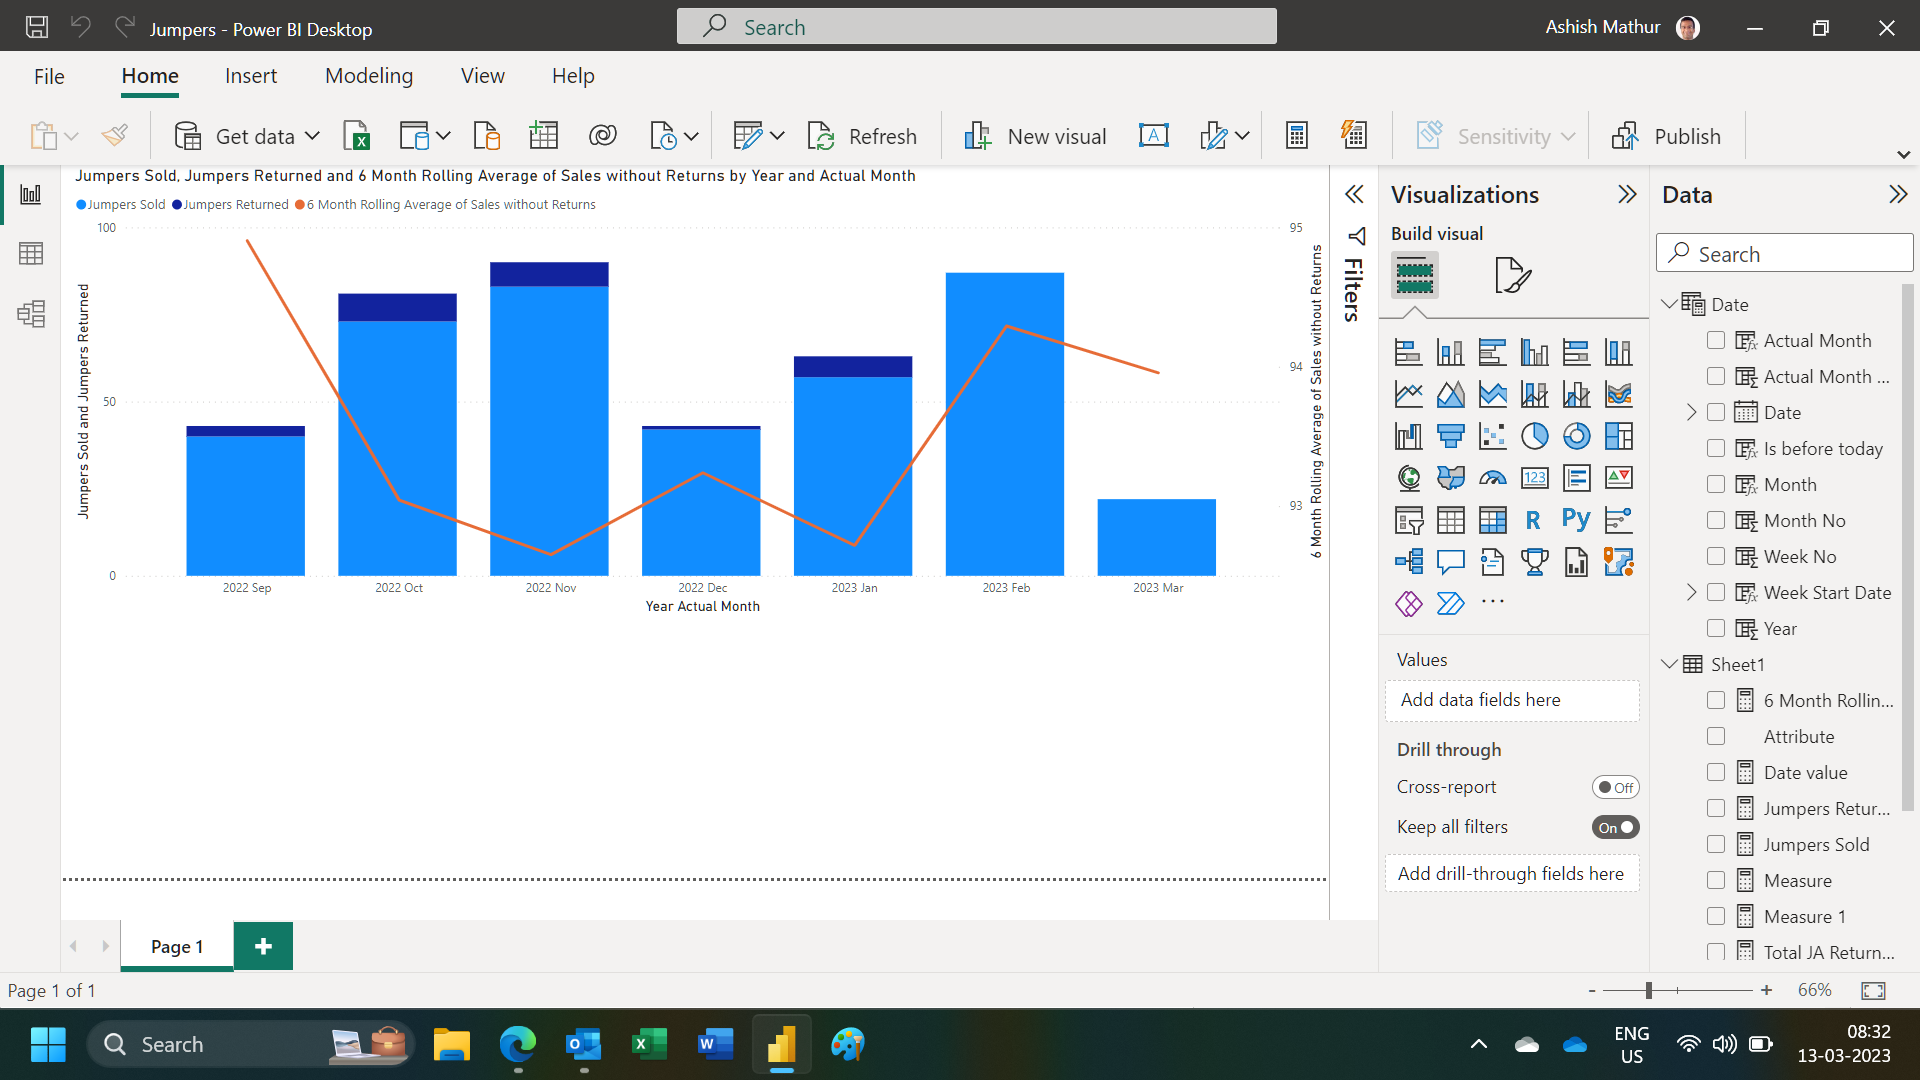Click the Jumpers Returned legend color dot
Screen dimensions: 1920x1080
point(177,205)
